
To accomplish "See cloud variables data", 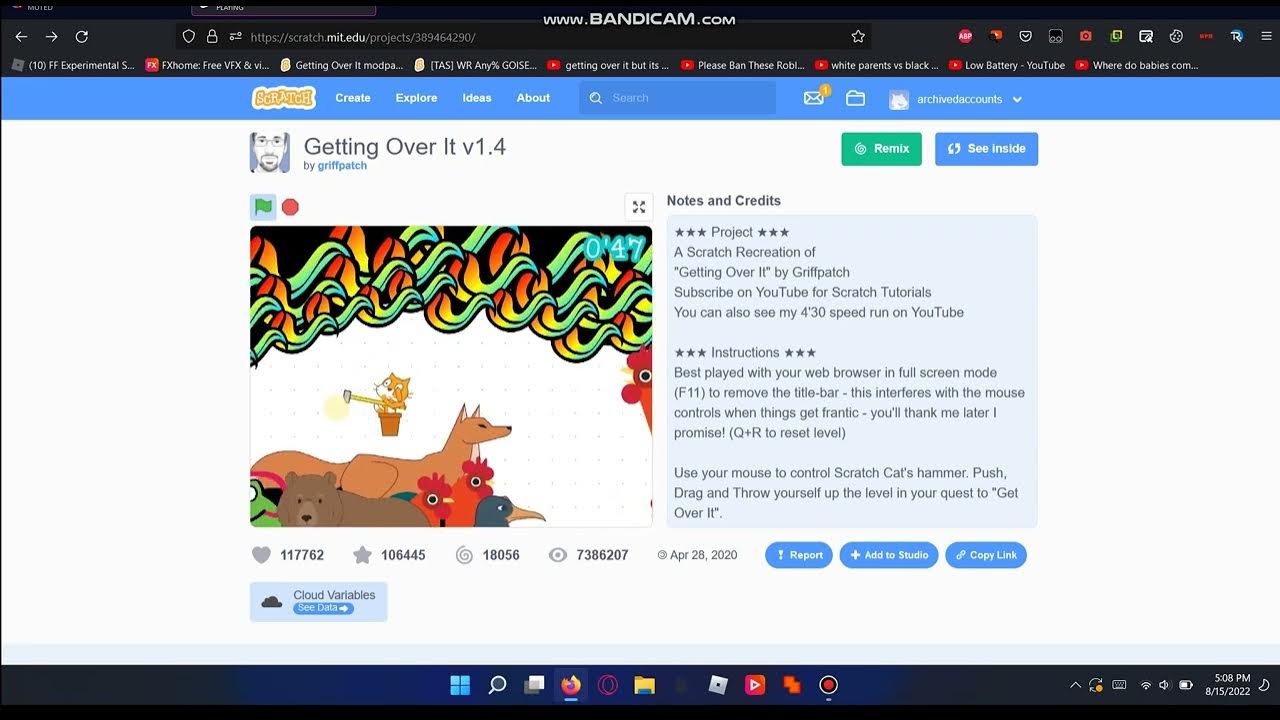I will 323,608.
